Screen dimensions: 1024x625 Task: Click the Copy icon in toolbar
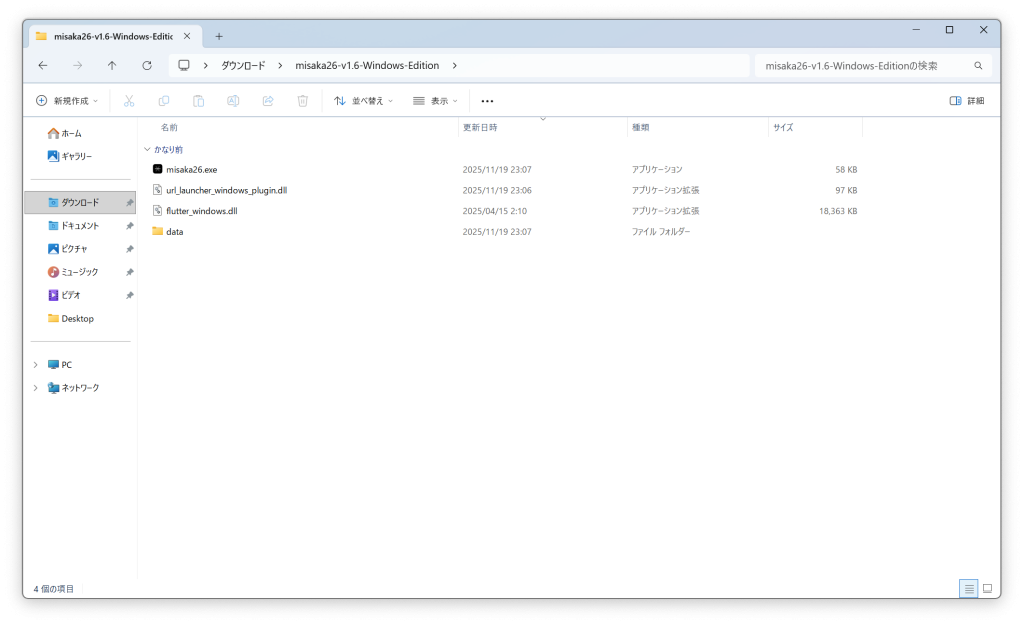tap(164, 101)
